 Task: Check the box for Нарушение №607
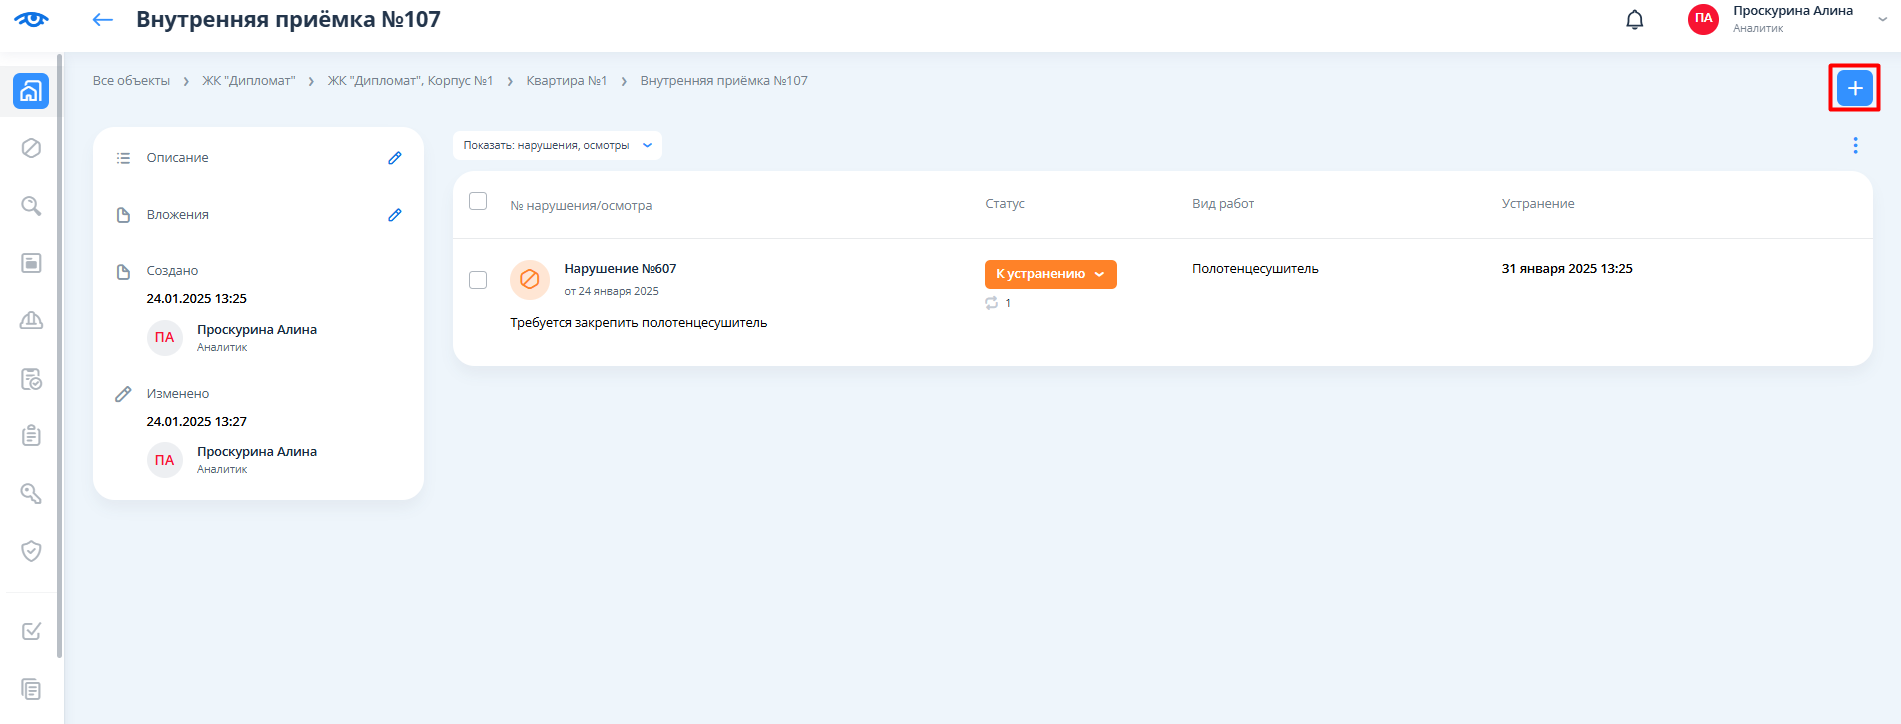coord(478,280)
